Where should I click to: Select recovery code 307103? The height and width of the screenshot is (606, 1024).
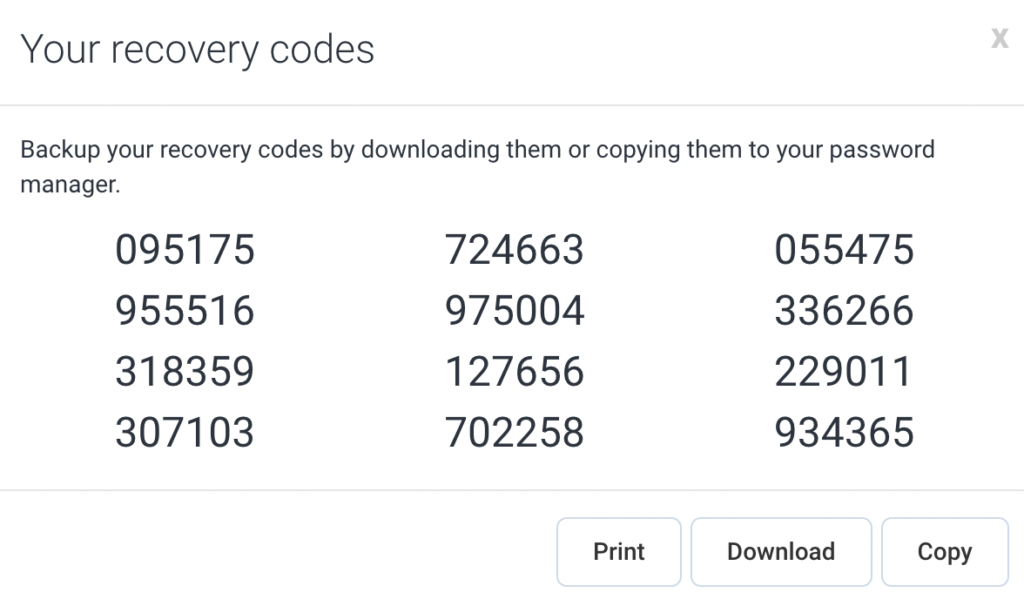tap(185, 432)
